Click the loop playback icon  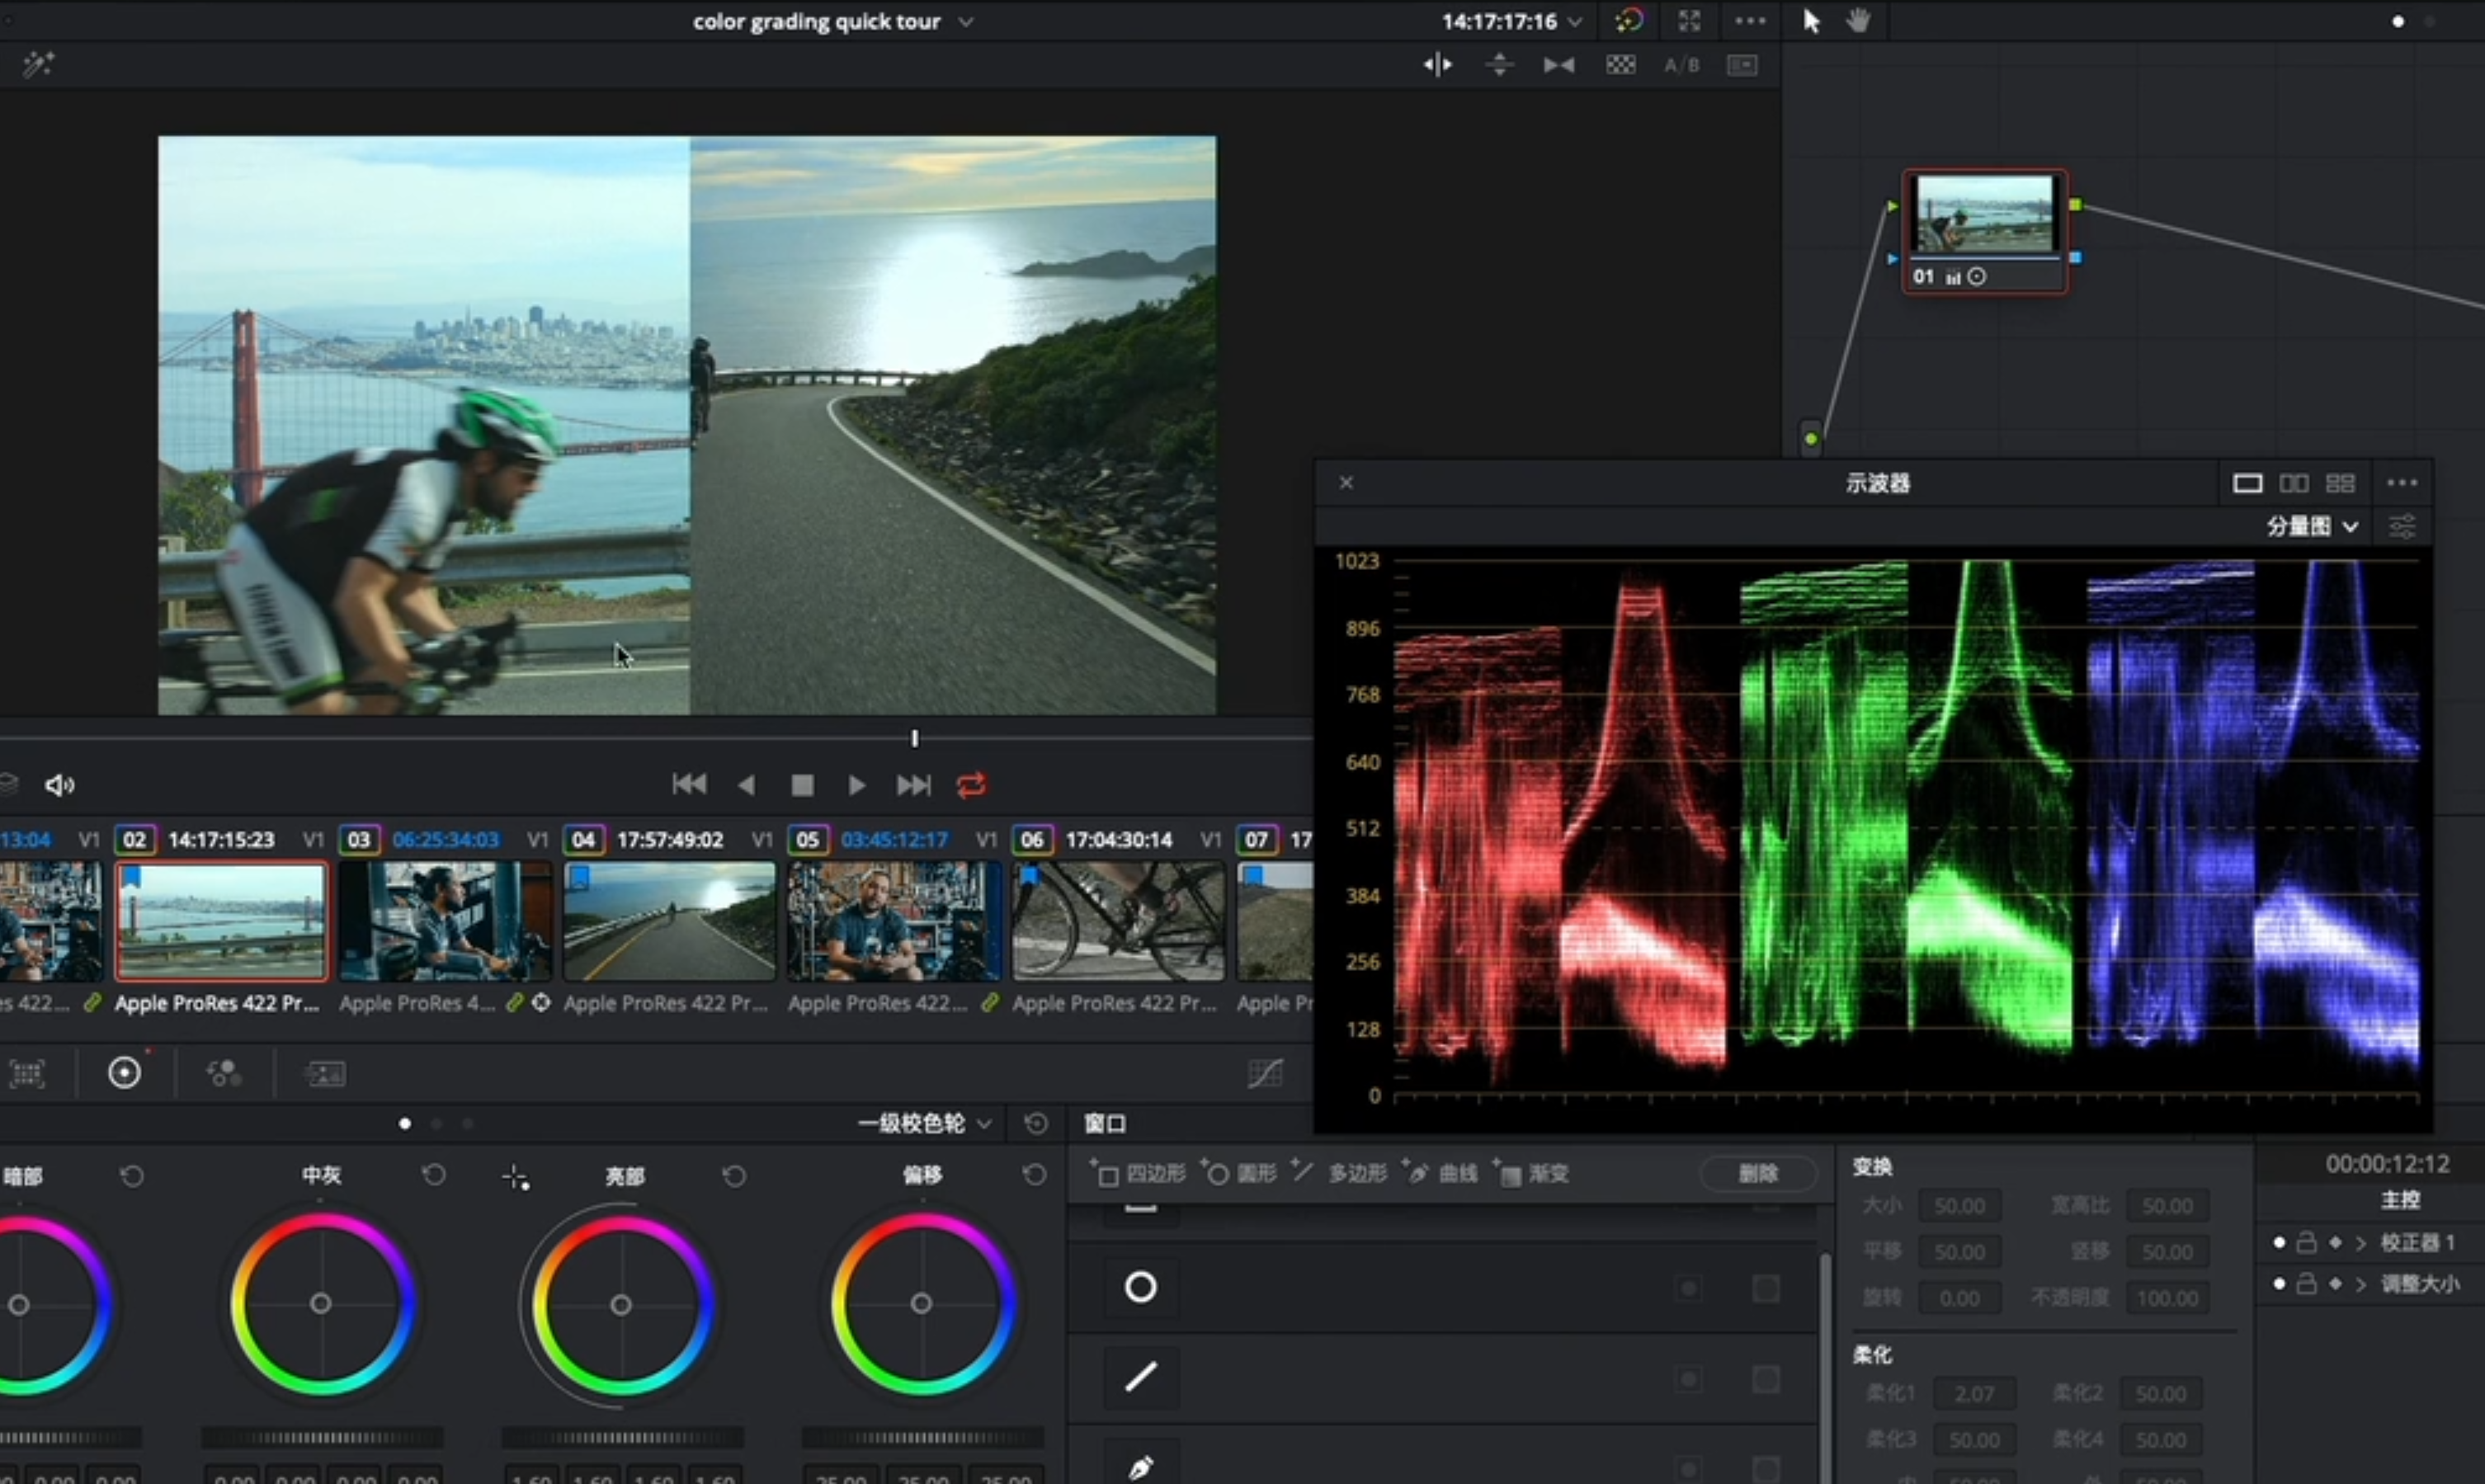(971, 786)
